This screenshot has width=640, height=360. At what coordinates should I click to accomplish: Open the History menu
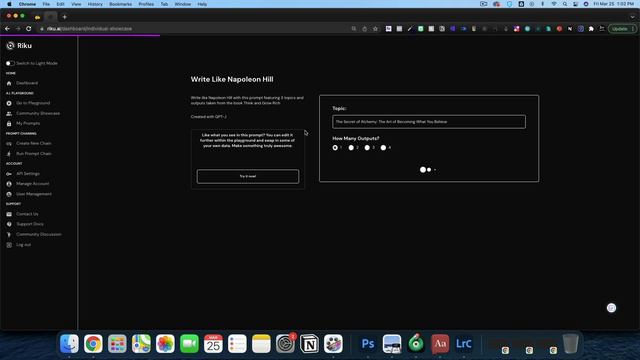(95, 4)
